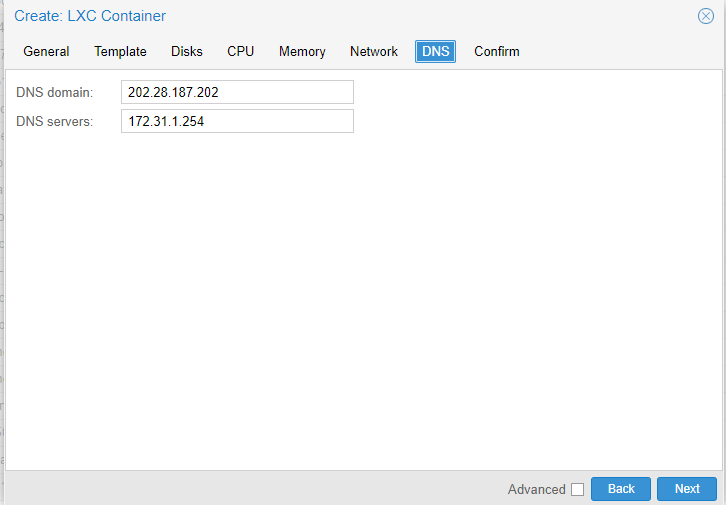
Task: Click the 'DNS servers:' label
Action: [x=55, y=121]
